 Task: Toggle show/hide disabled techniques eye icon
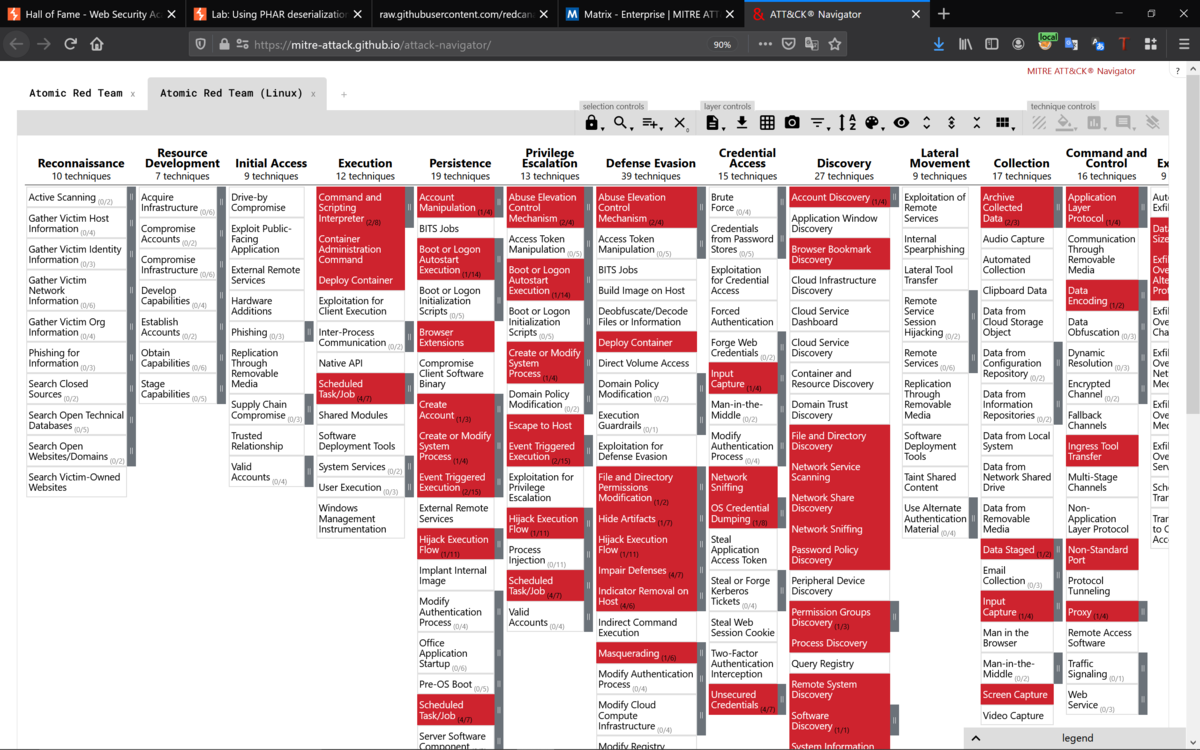tap(901, 123)
